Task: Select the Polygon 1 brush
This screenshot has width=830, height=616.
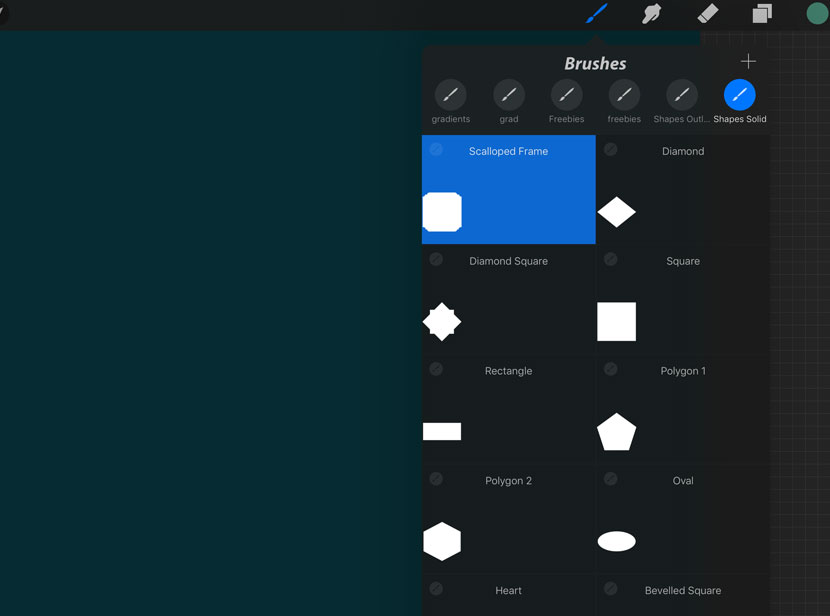Action: click(x=683, y=409)
